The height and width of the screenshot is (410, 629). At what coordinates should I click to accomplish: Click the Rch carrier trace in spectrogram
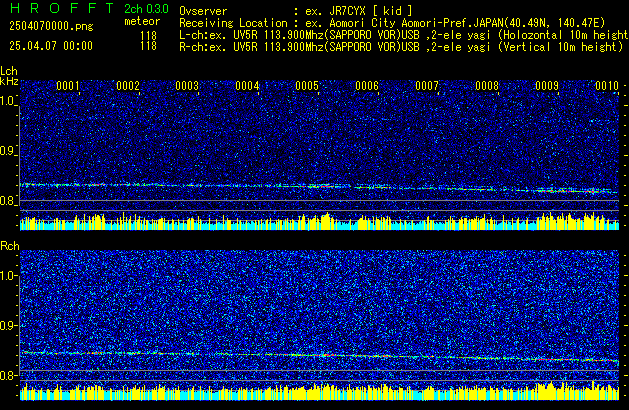click(319, 356)
